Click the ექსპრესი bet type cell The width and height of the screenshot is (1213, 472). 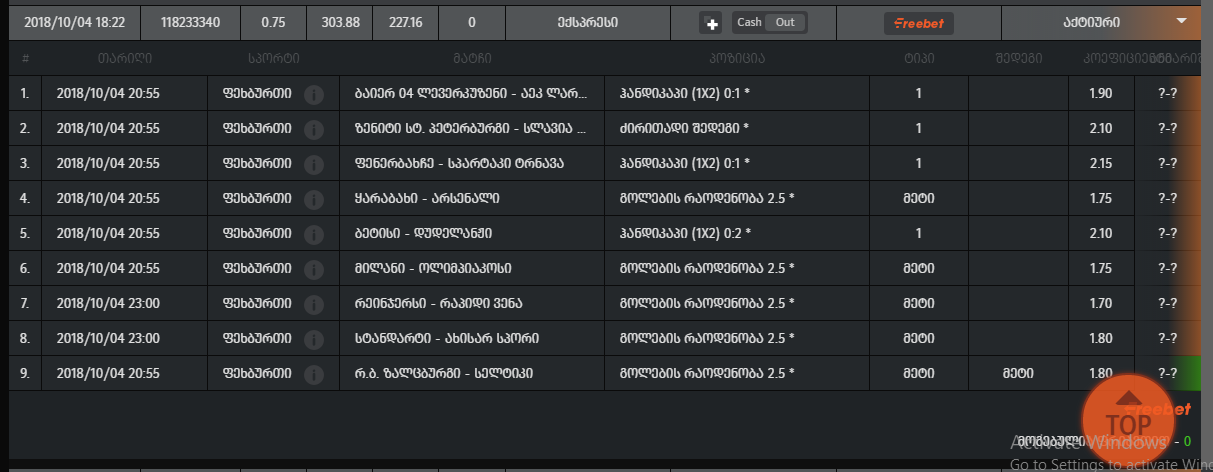pos(586,22)
